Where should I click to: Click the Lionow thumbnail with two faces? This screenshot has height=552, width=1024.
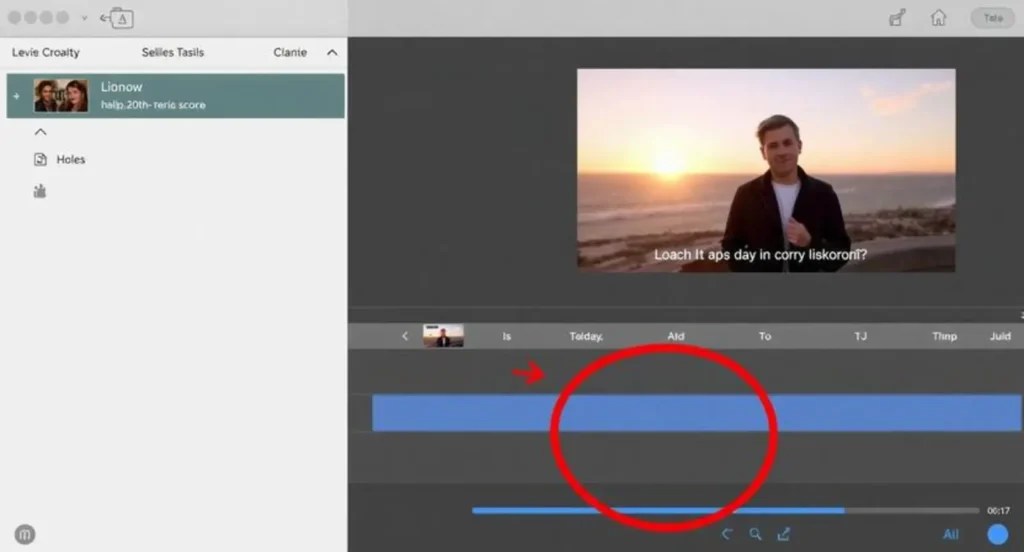pos(61,95)
